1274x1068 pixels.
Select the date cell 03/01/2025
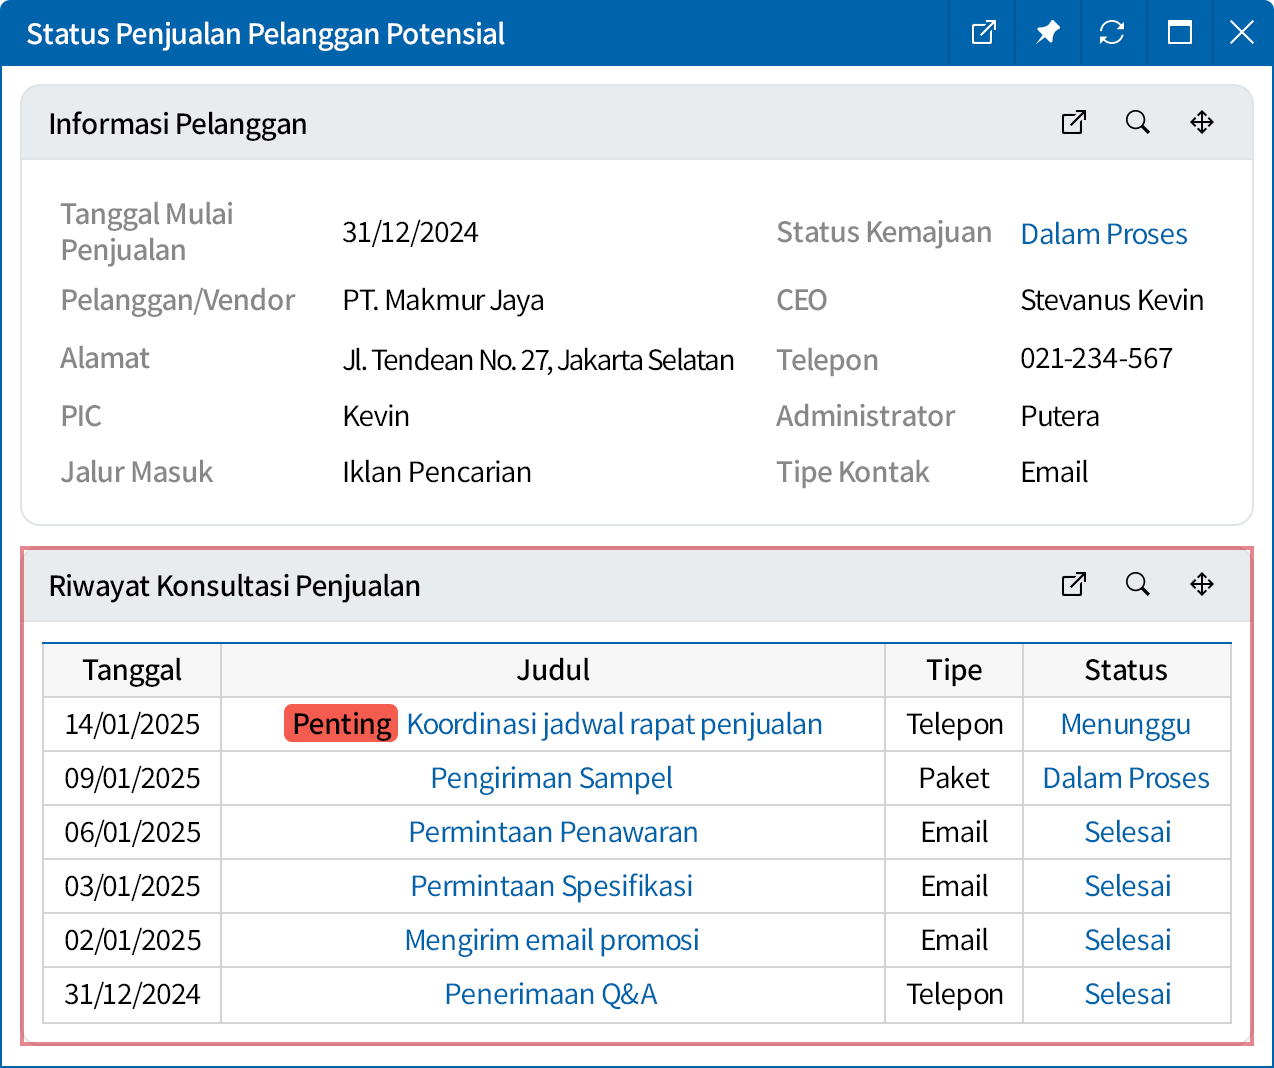[132, 886]
